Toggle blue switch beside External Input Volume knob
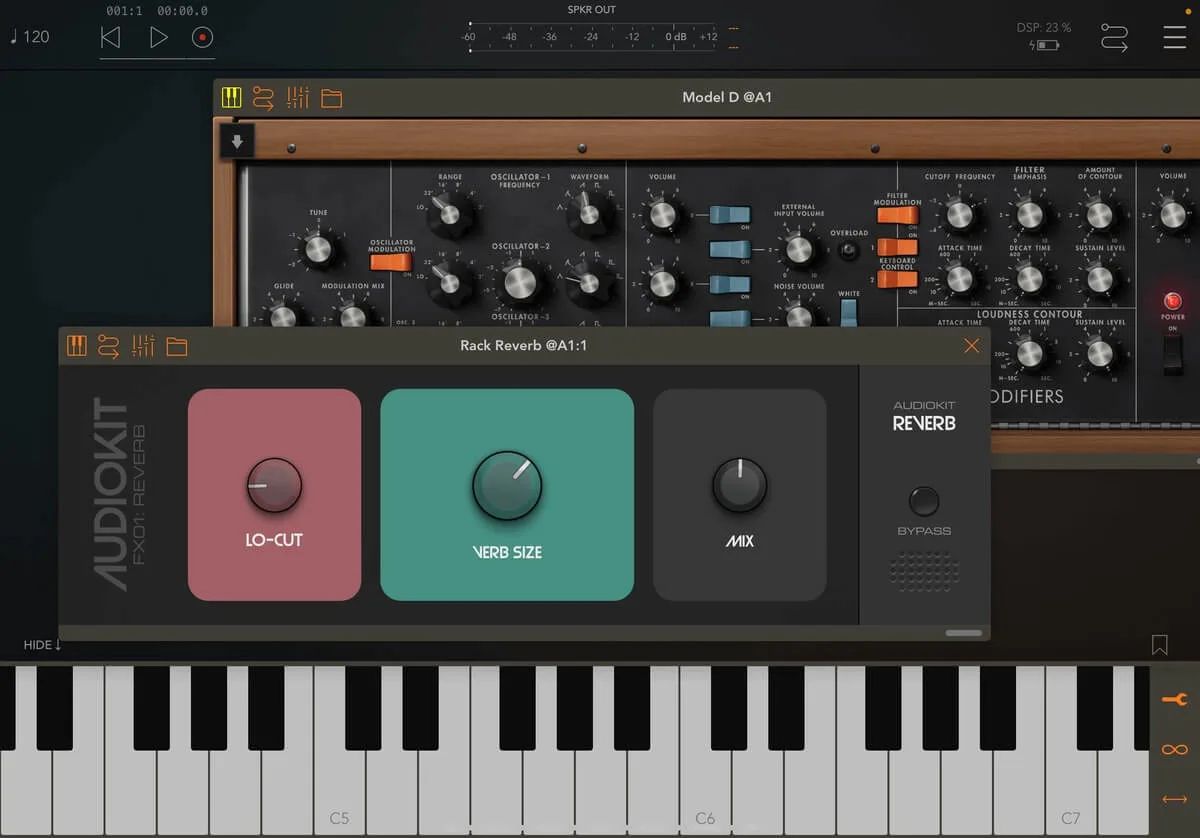This screenshot has height=838, width=1200. click(x=729, y=249)
